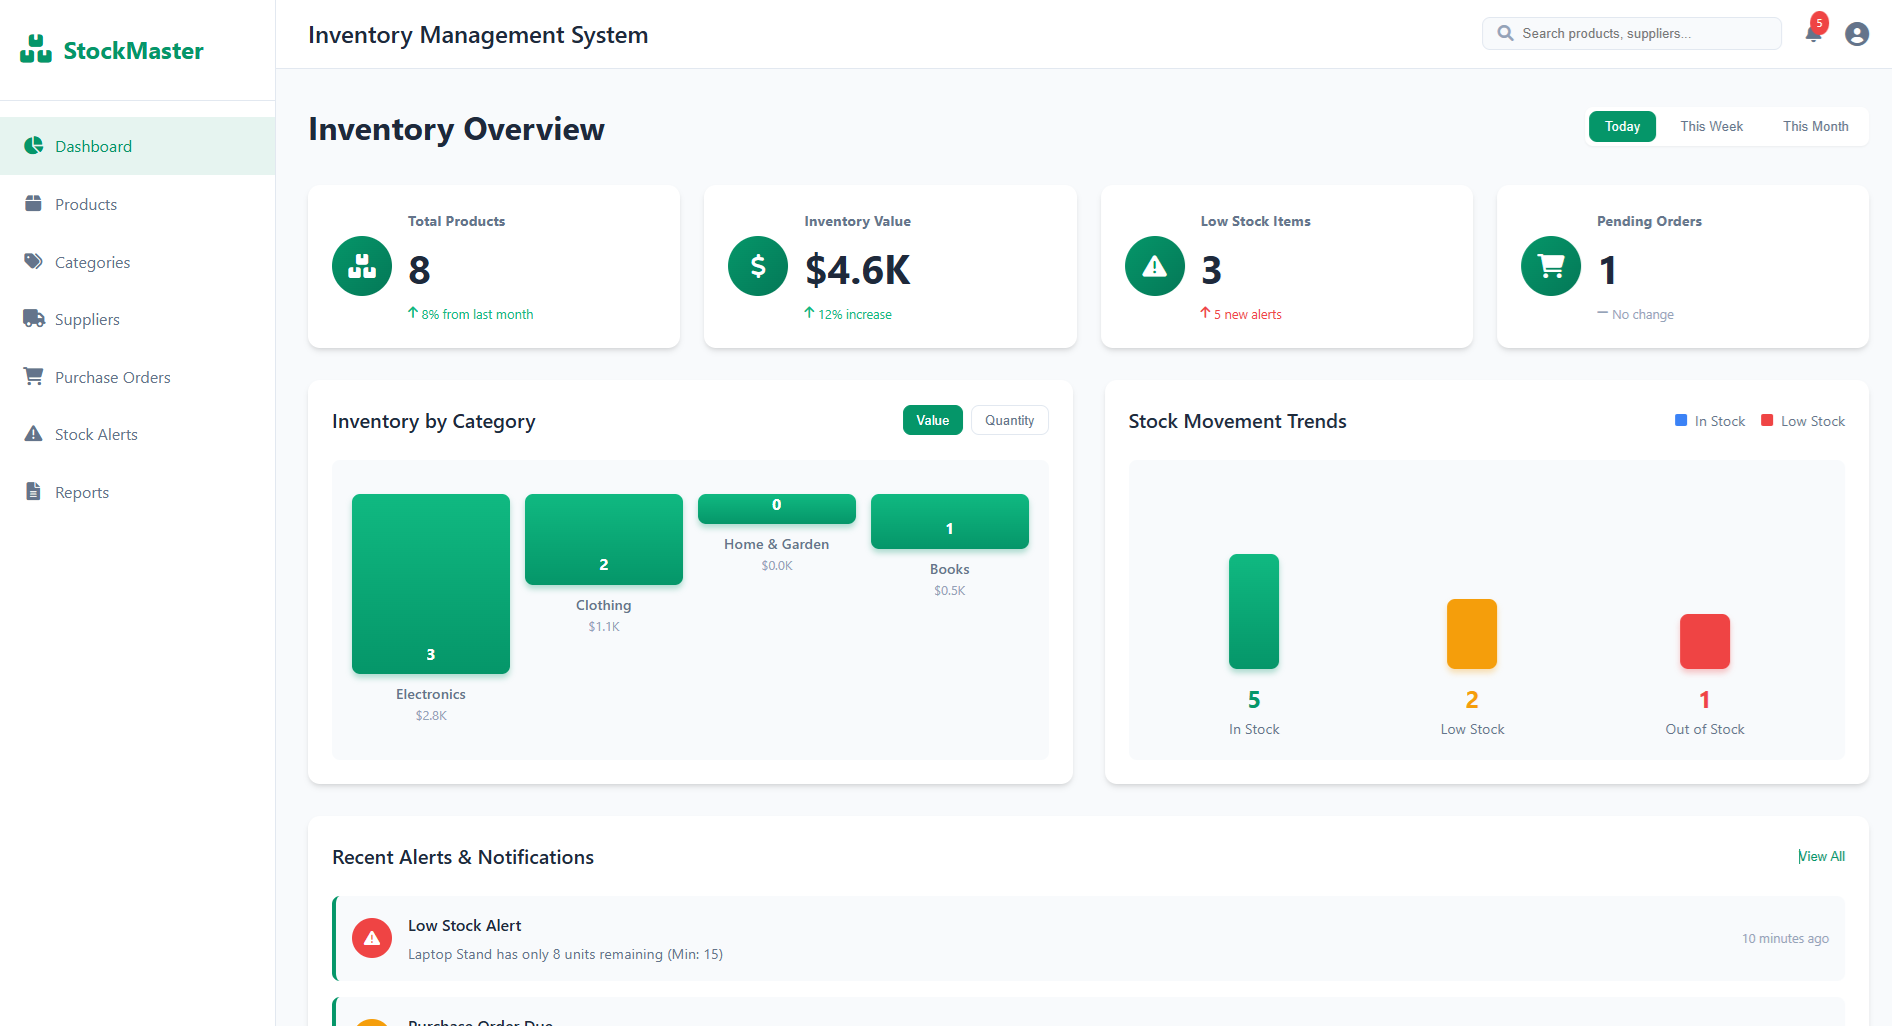The width and height of the screenshot is (1892, 1026).
Task: Click the Purchase Orders cart icon
Action: [35, 376]
